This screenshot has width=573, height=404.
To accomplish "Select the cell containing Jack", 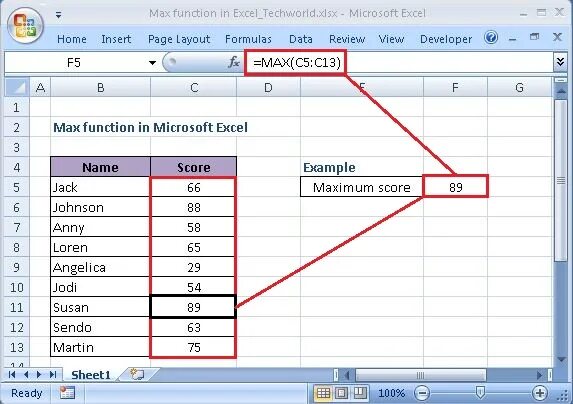I will [100, 187].
